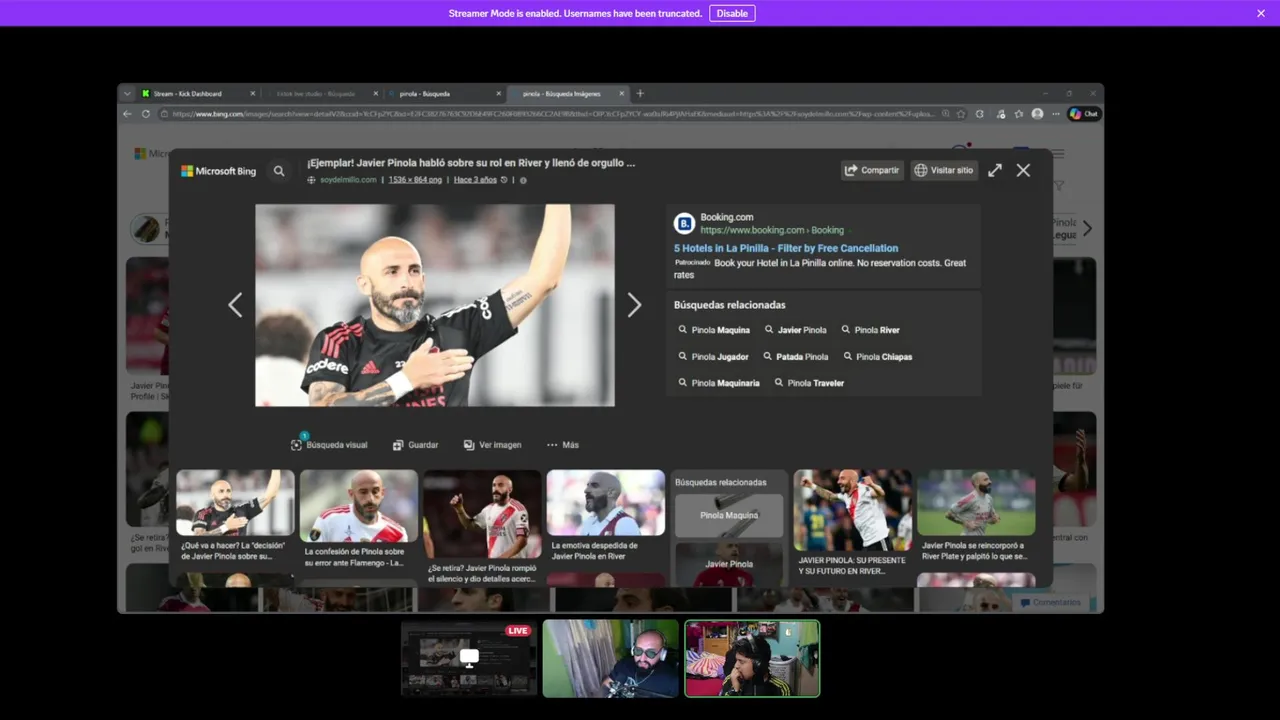Switch to the Búsqueda Imágenes browser tab

[x=567, y=94]
